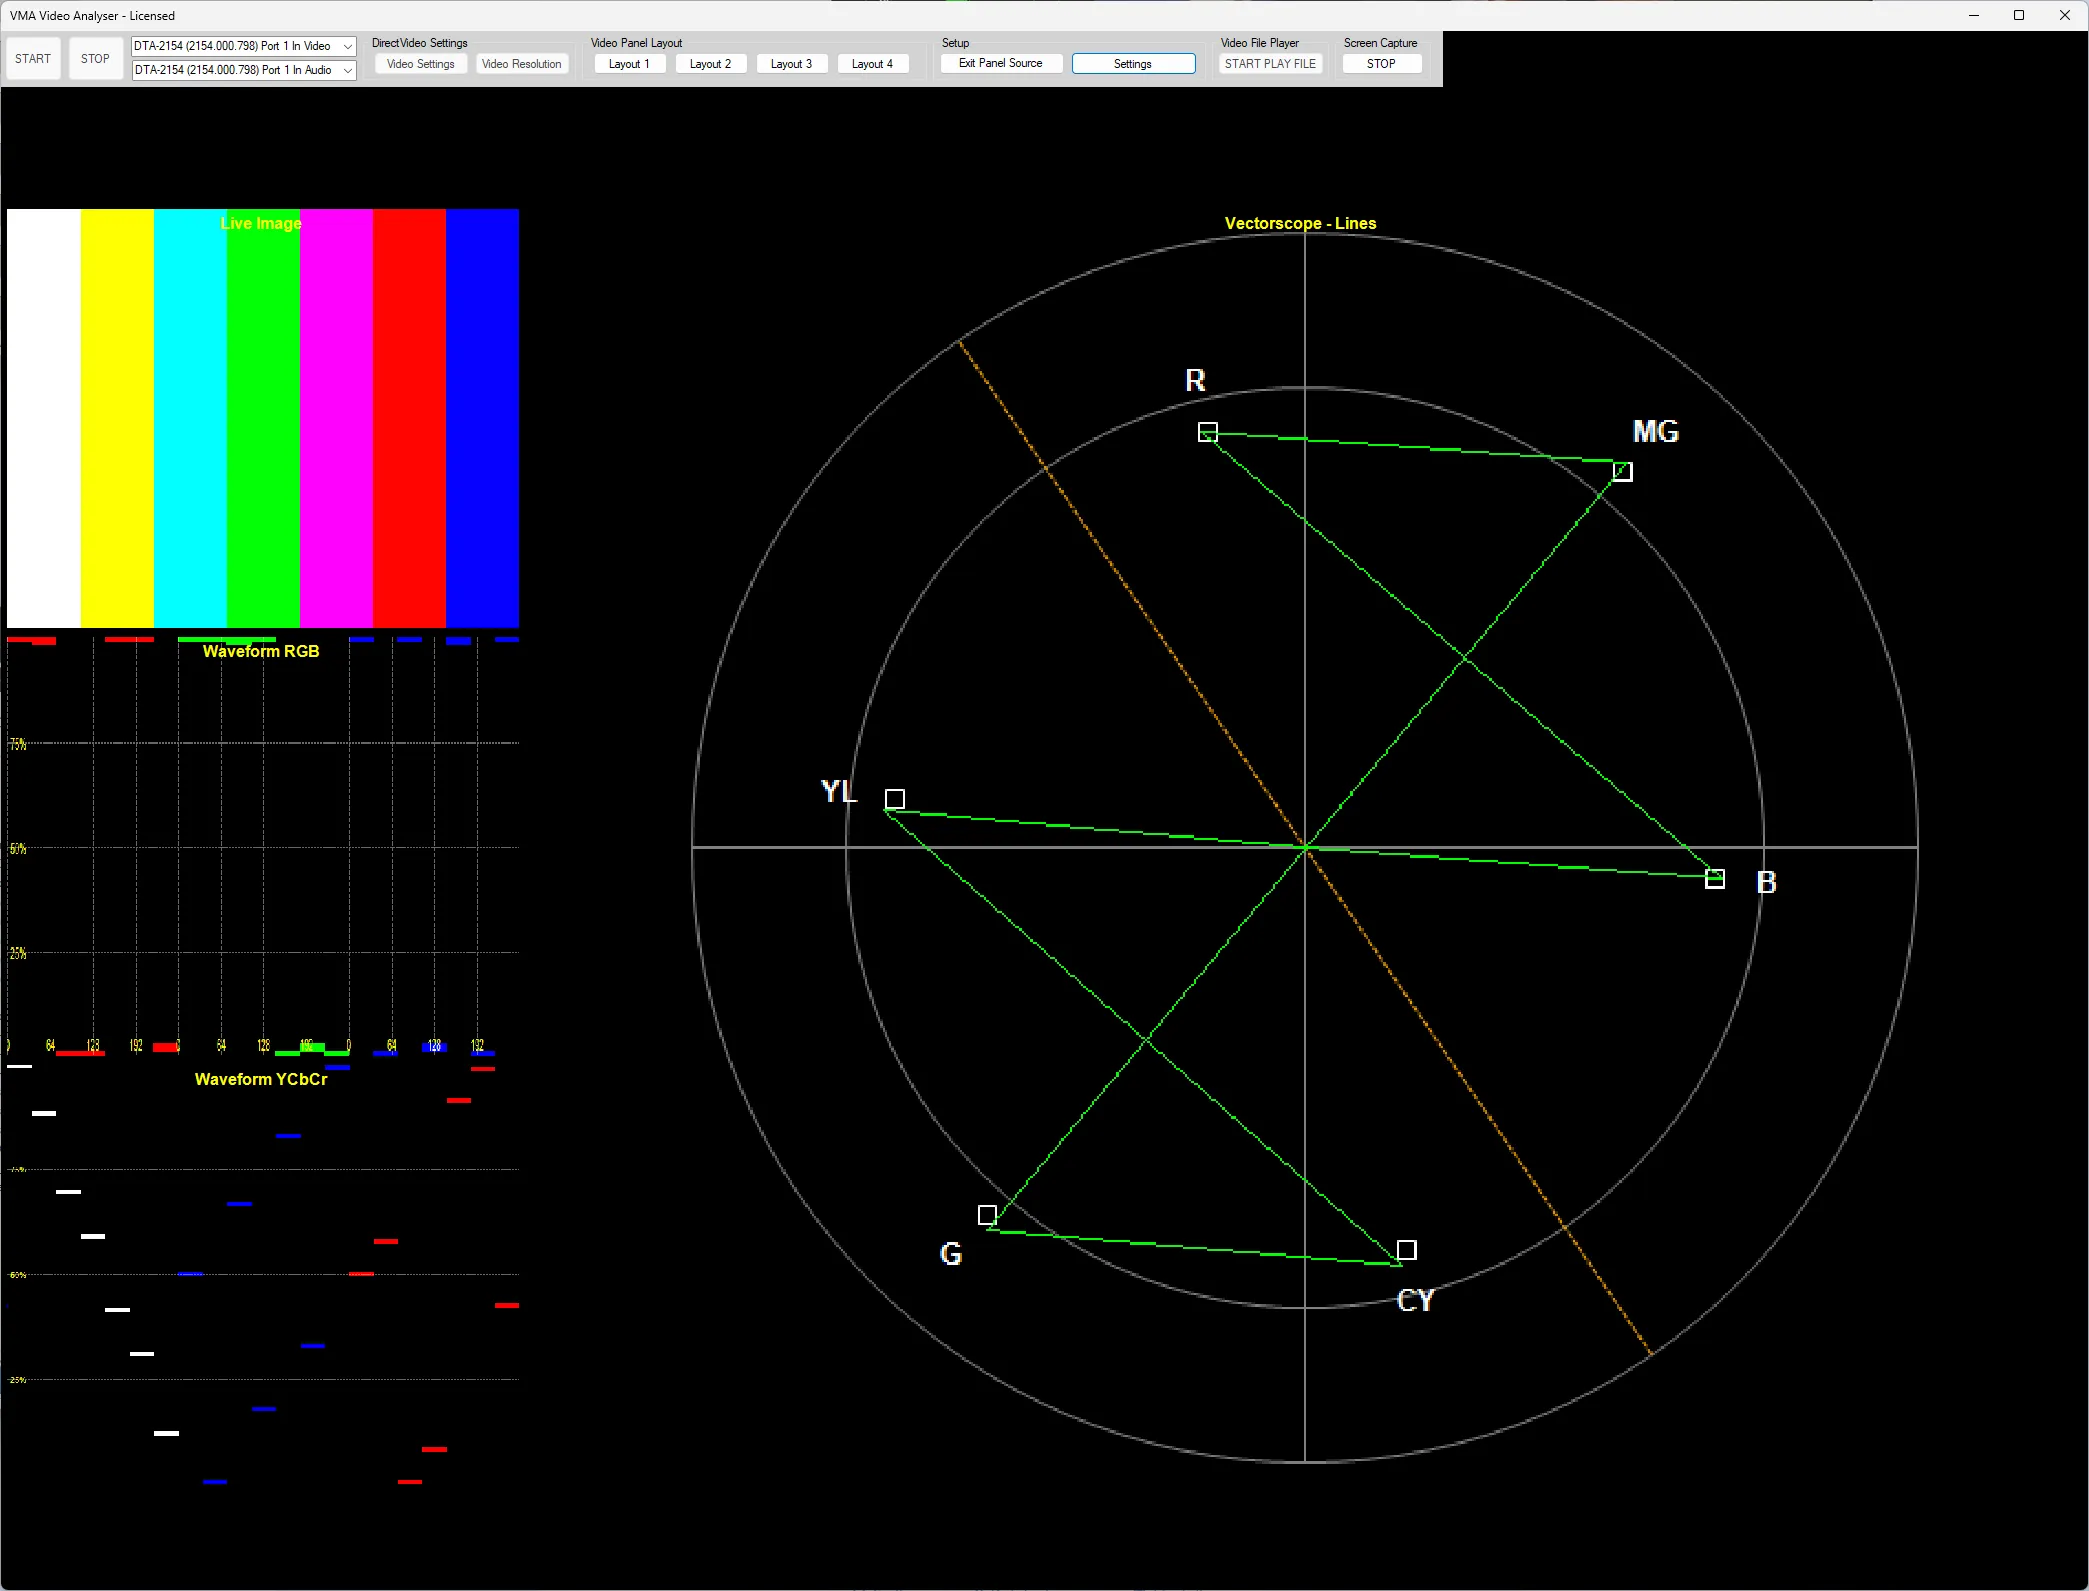This screenshot has height=1591, width=2089.
Task: Click Exit Panel Source
Action: pyautogui.click(x=1000, y=63)
